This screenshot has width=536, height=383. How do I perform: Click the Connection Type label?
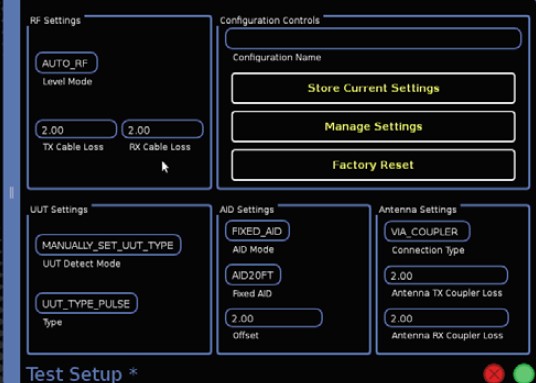tap(428, 250)
